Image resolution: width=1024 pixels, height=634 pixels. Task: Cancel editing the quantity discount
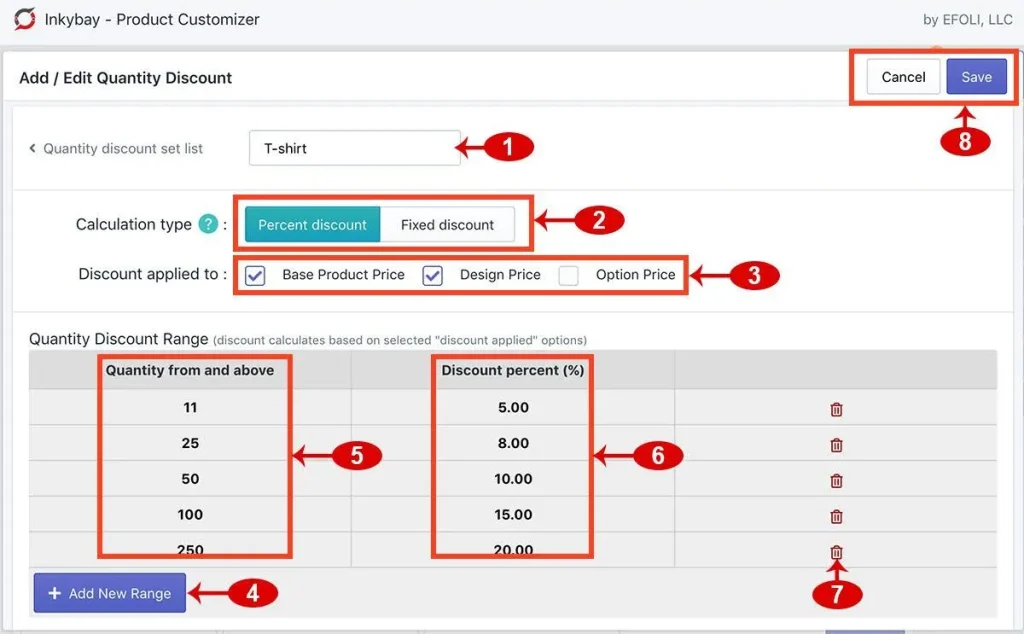902,76
